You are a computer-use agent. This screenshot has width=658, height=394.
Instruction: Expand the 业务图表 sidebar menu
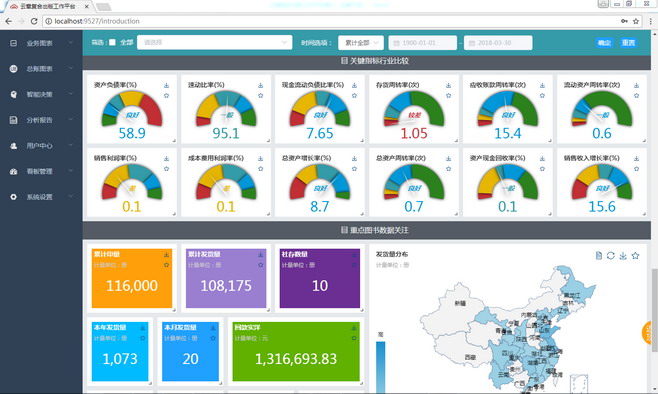pos(41,43)
